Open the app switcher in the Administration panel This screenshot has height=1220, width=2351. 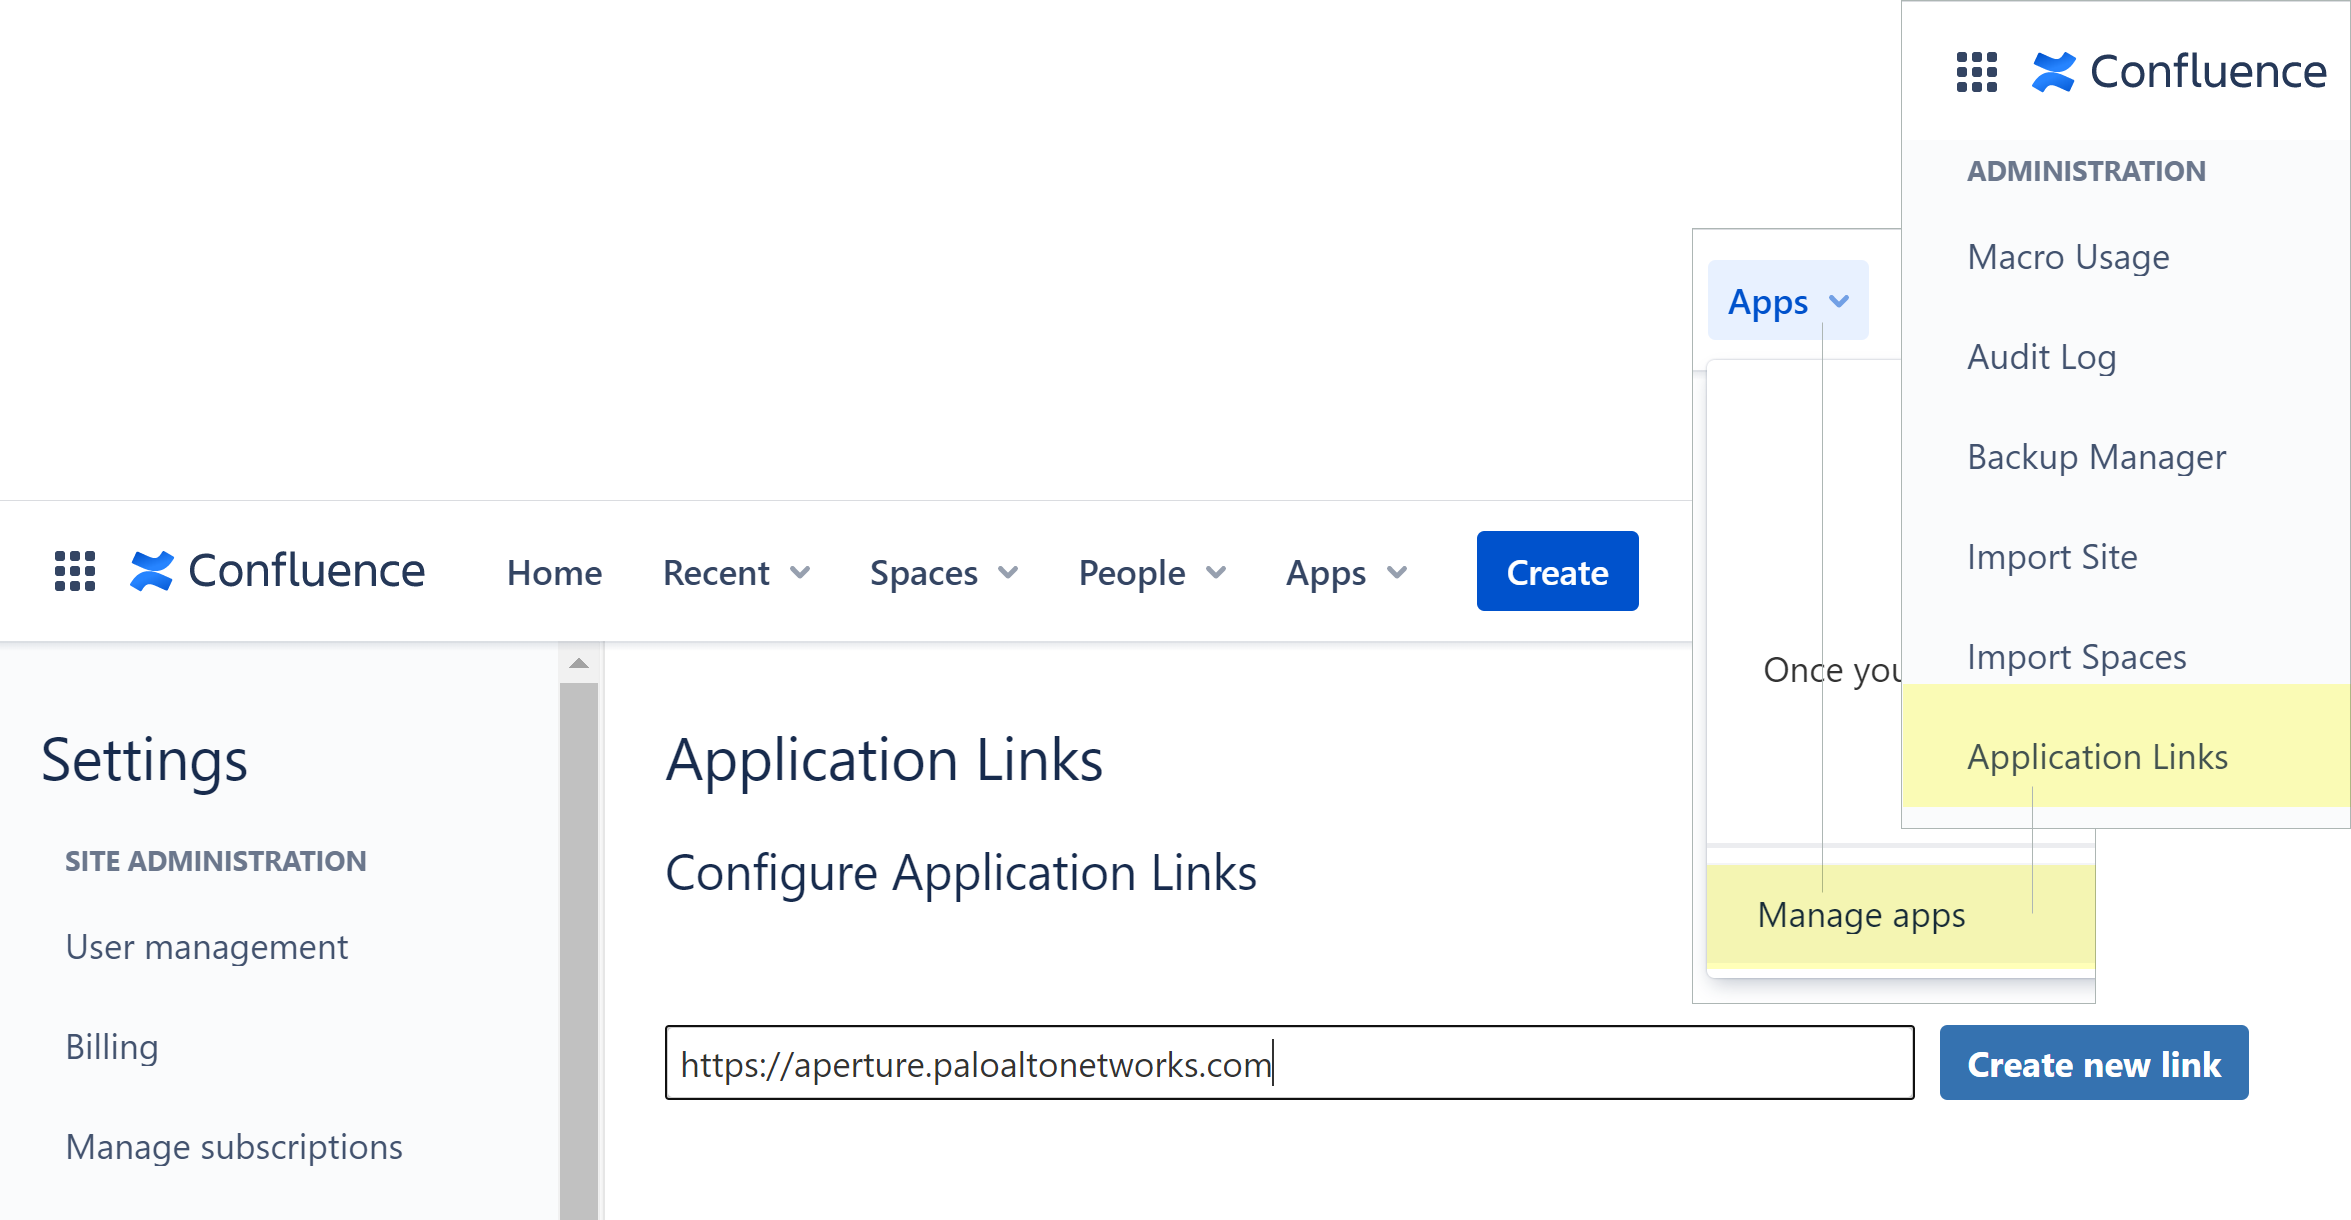pos(1975,71)
